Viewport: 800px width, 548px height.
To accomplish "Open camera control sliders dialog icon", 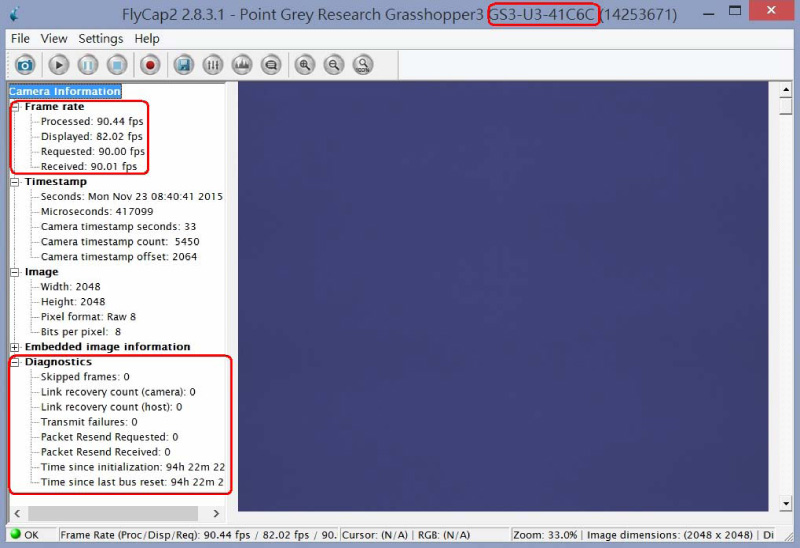I will (x=212, y=65).
